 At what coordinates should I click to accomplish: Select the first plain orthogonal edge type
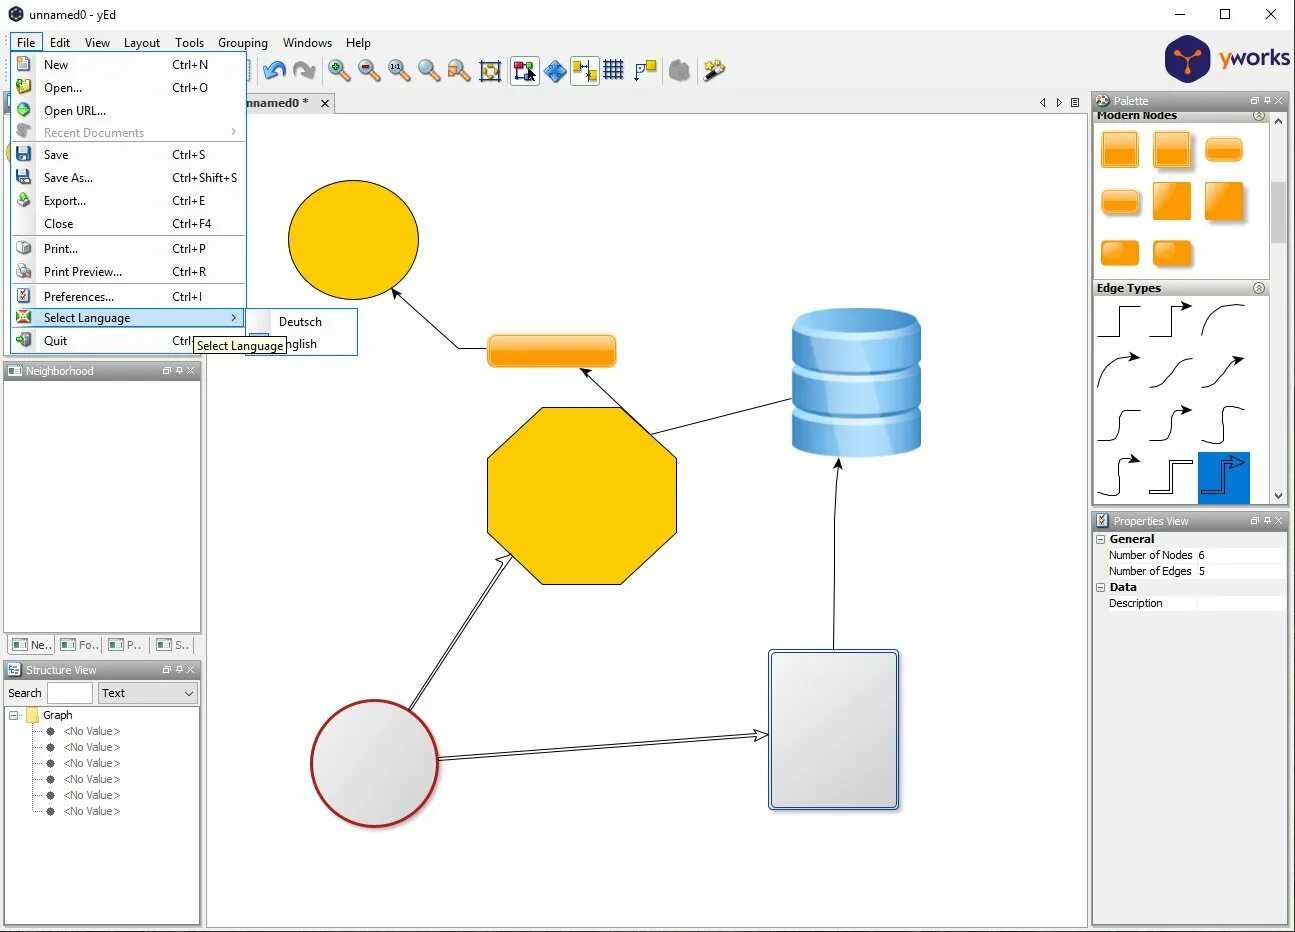[x=1120, y=321]
